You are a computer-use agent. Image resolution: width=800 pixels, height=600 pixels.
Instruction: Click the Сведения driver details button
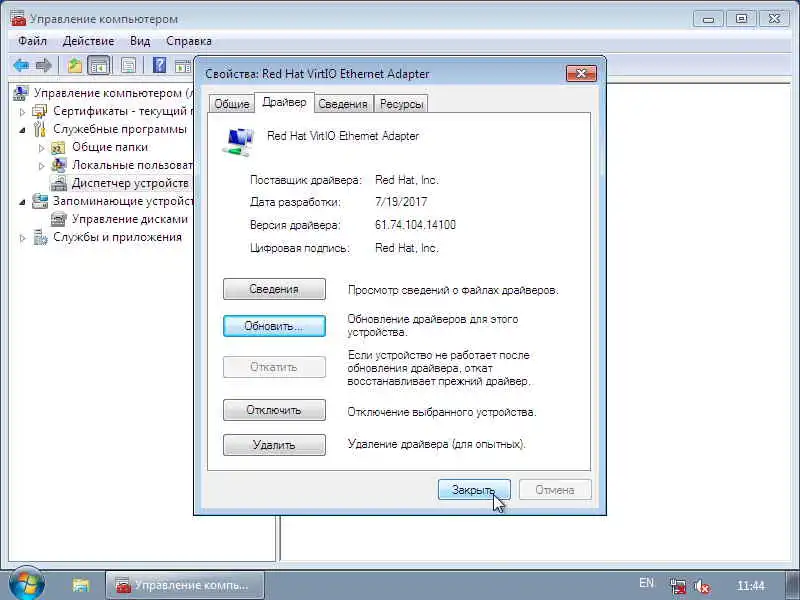pyautogui.click(x=274, y=289)
